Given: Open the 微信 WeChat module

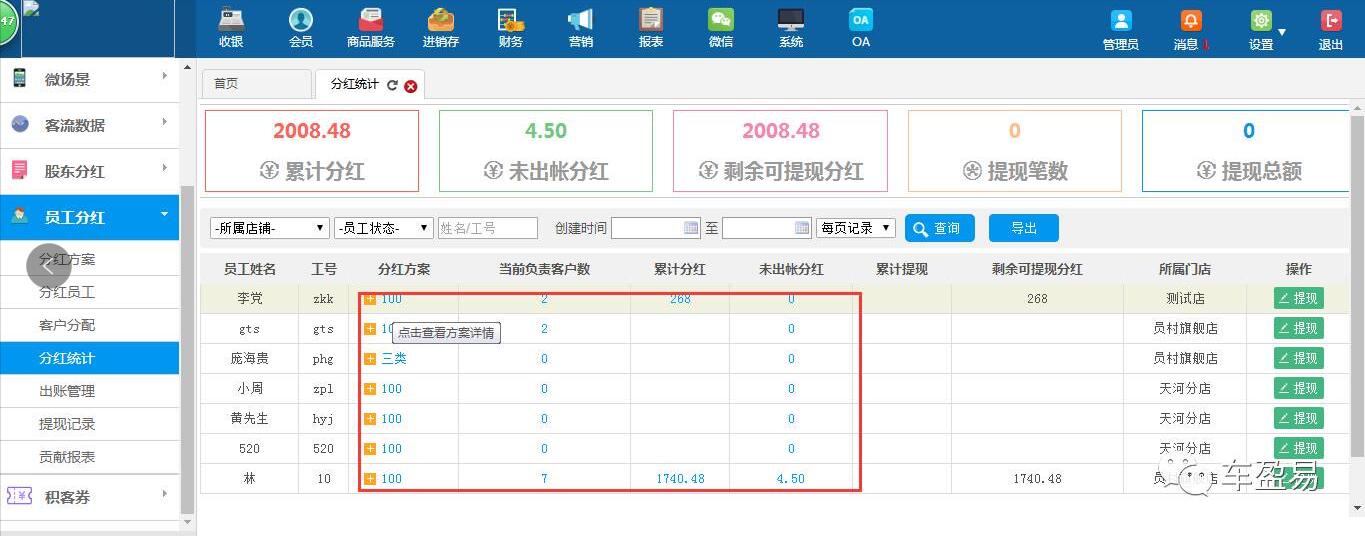Looking at the screenshot, I should tap(721, 28).
